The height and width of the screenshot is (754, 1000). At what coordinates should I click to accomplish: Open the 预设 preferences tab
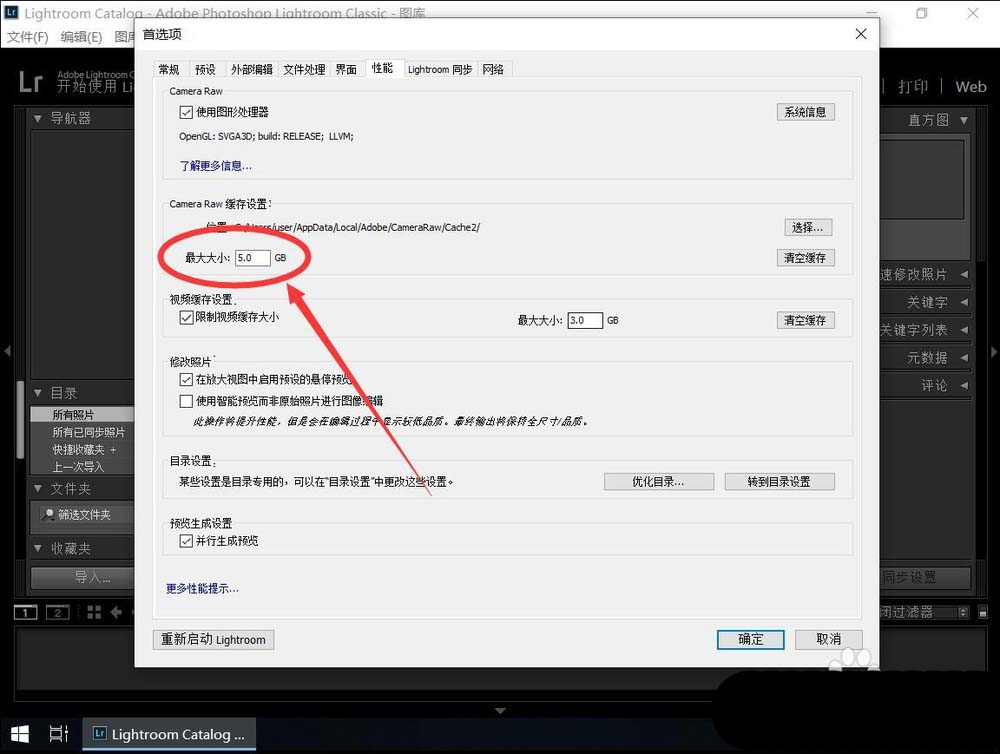[205, 69]
